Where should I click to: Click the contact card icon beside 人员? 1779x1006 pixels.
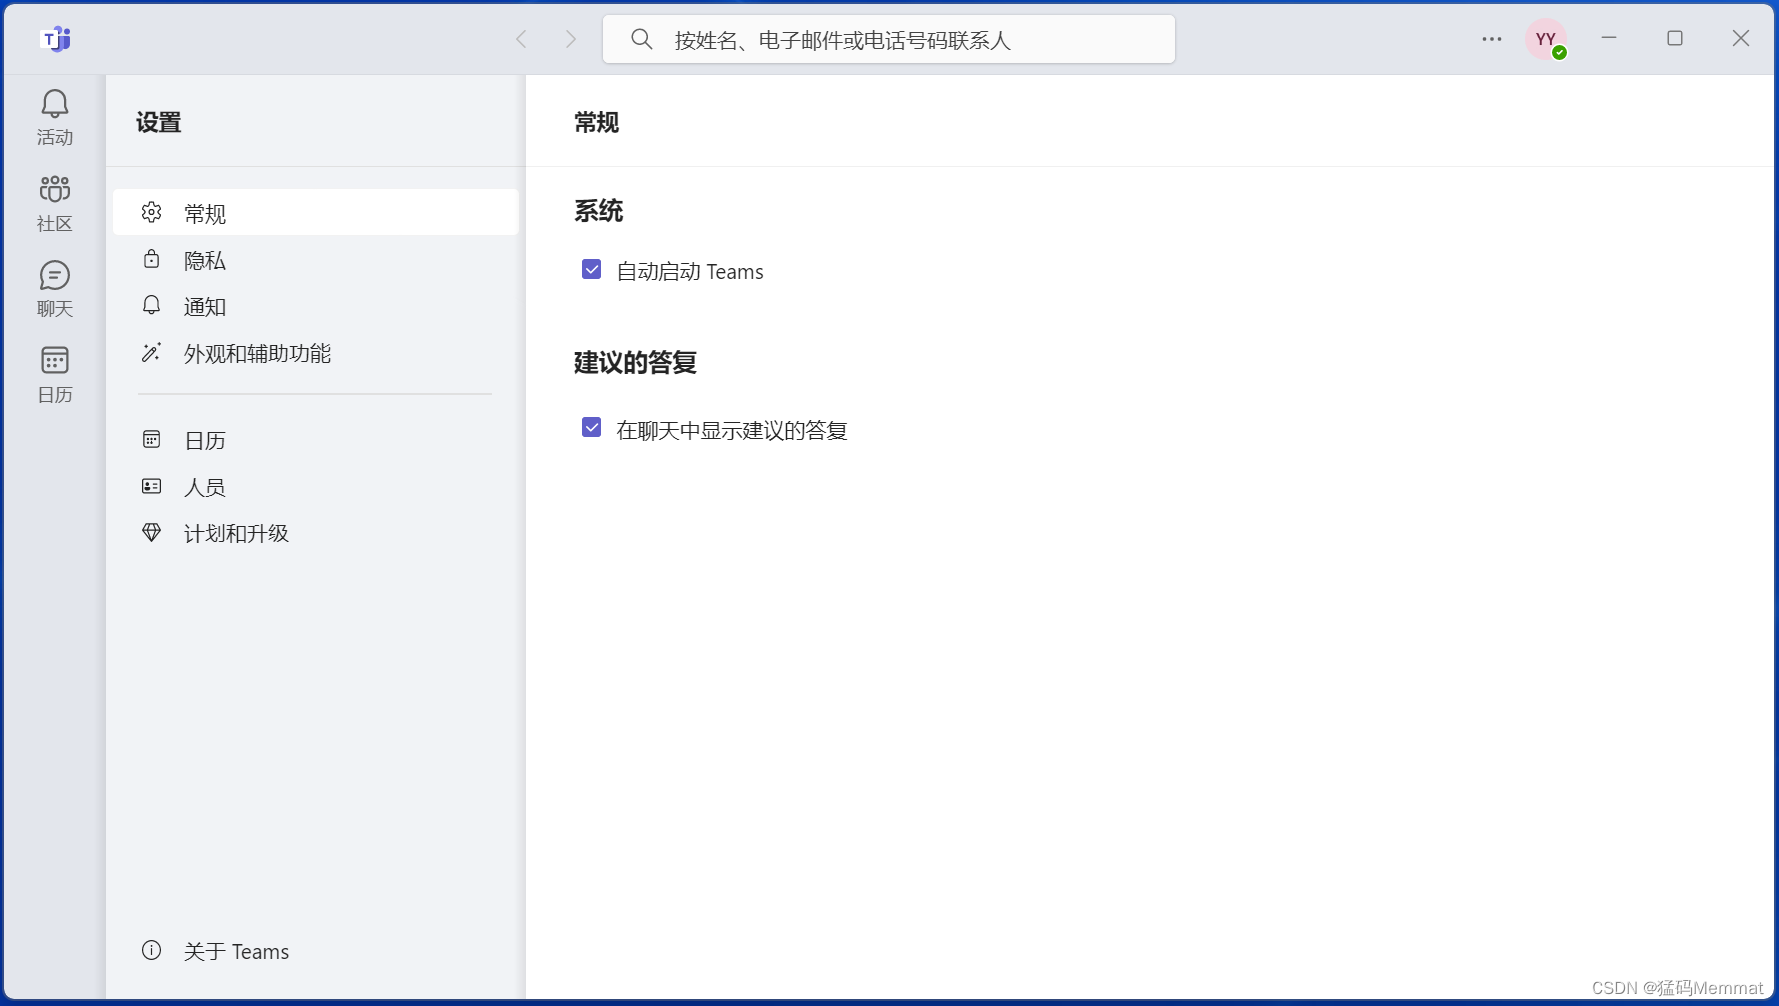(152, 486)
